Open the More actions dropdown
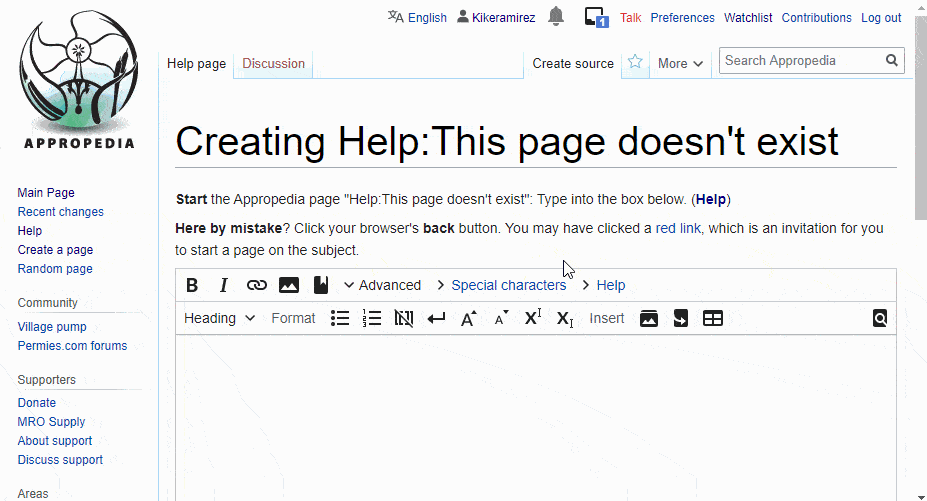 pos(680,63)
